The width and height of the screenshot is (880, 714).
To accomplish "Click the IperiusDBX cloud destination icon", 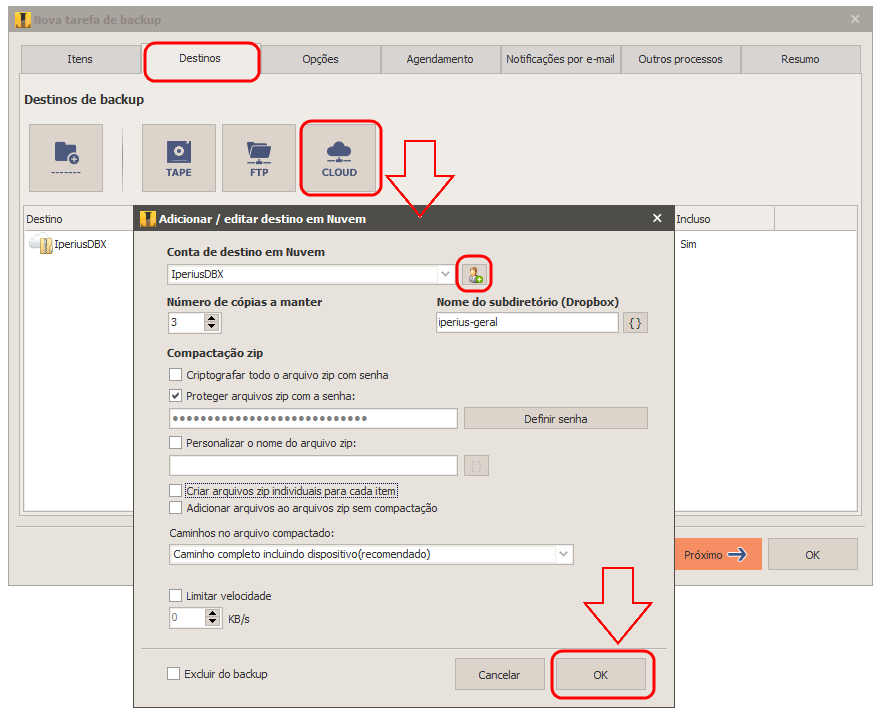I will click(x=40, y=244).
